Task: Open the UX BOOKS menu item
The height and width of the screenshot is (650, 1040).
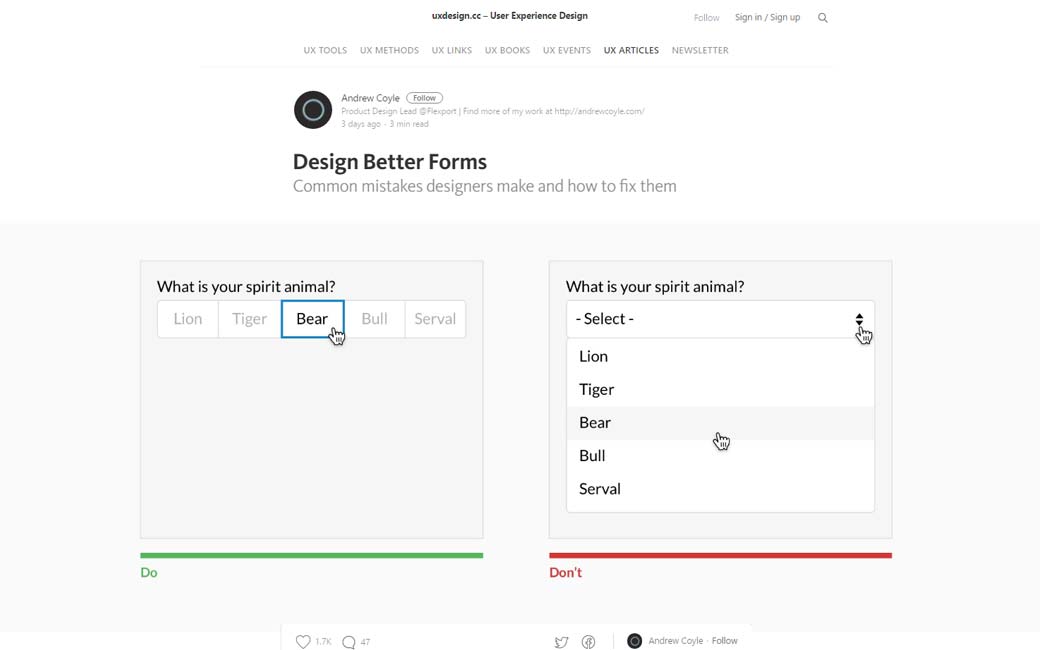Action: click(x=507, y=50)
